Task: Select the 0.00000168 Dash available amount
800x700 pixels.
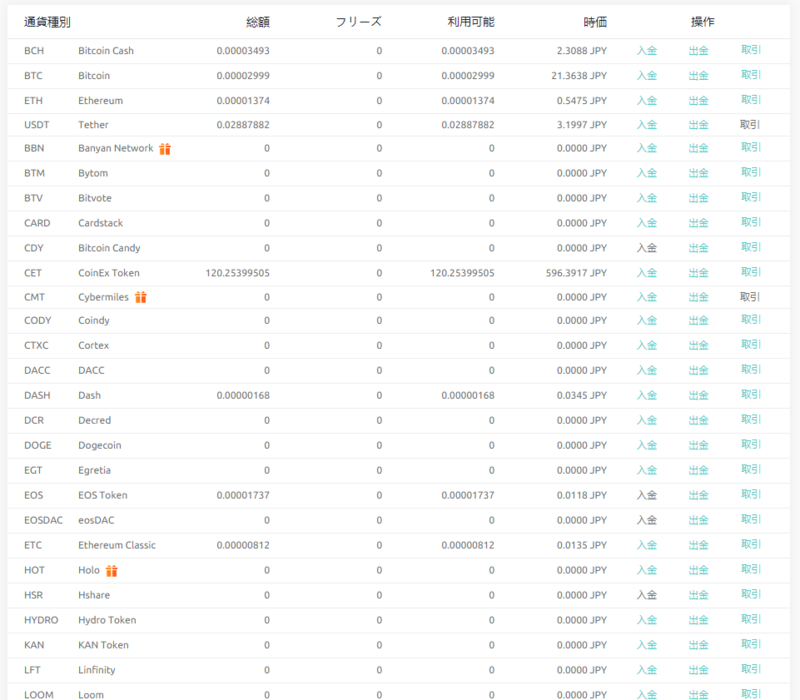Action: pyautogui.click(x=468, y=395)
